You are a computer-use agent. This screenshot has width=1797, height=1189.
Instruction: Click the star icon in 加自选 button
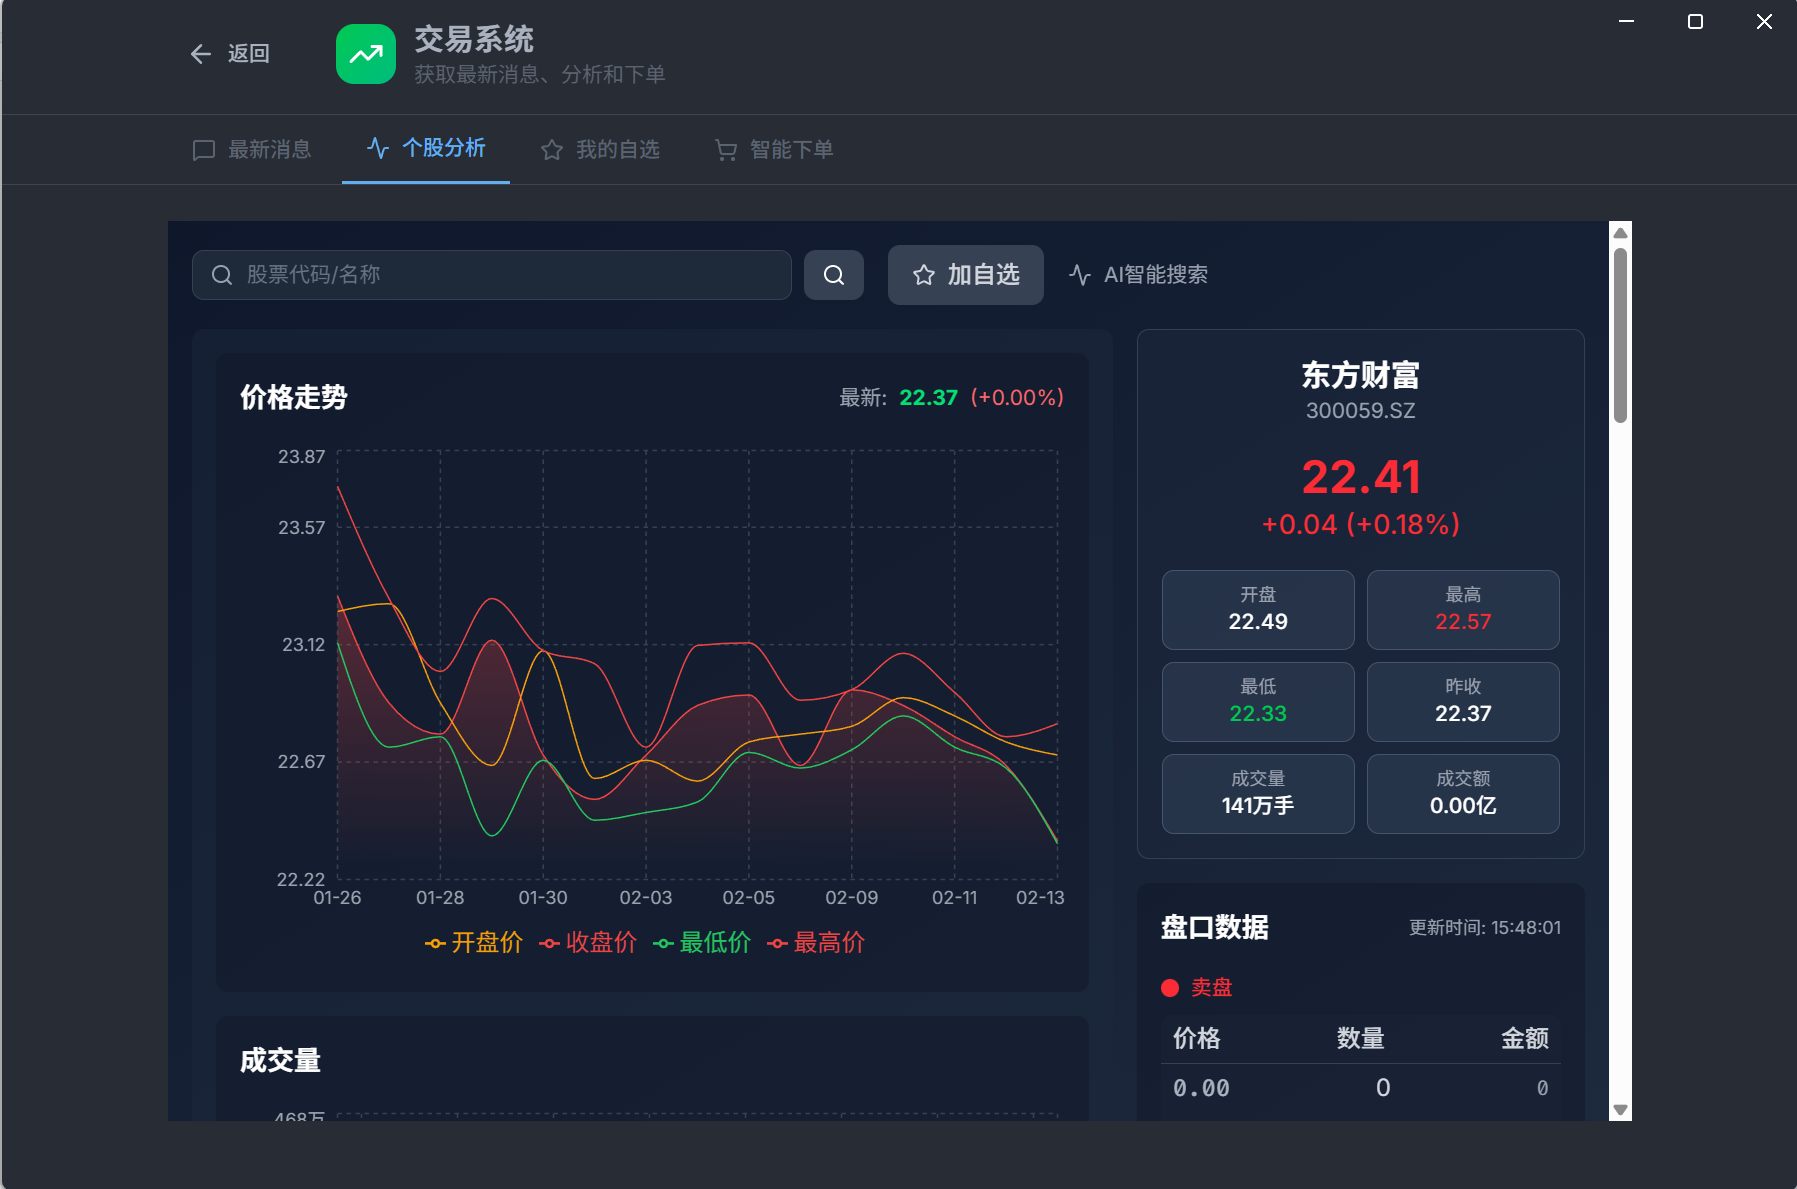[x=924, y=275]
